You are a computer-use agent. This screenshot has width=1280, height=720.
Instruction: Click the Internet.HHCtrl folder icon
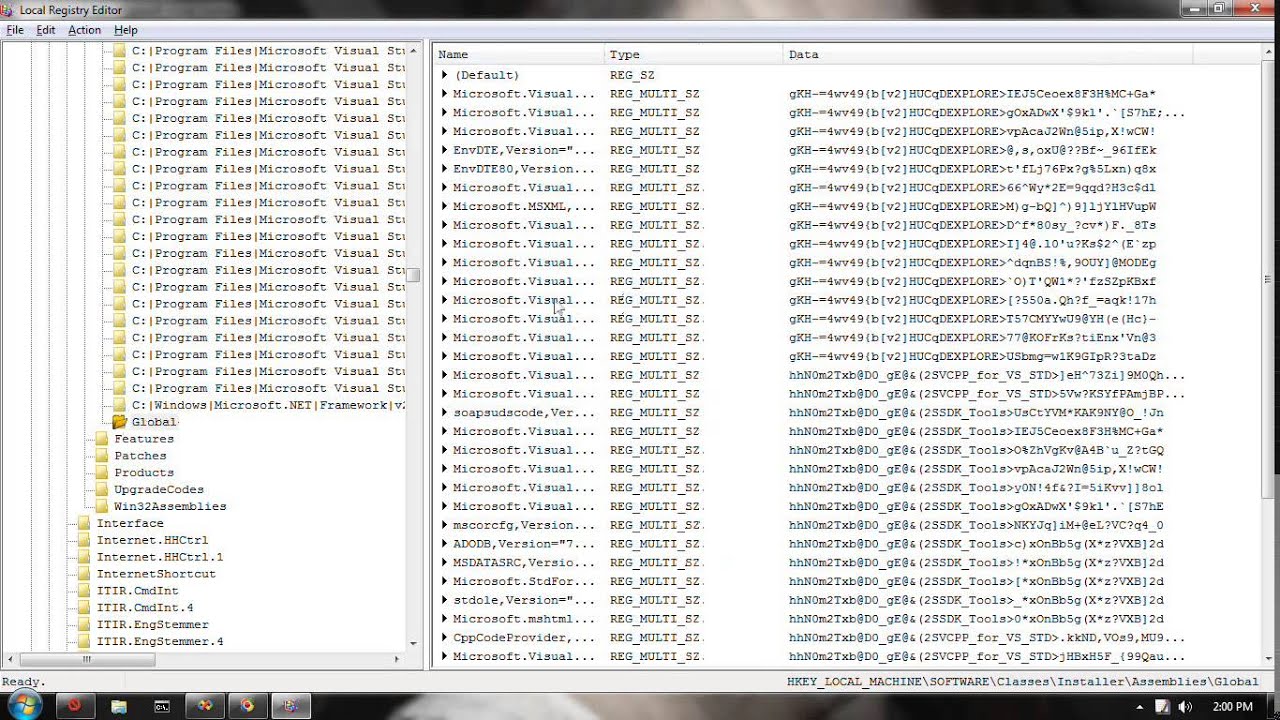pos(84,540)
